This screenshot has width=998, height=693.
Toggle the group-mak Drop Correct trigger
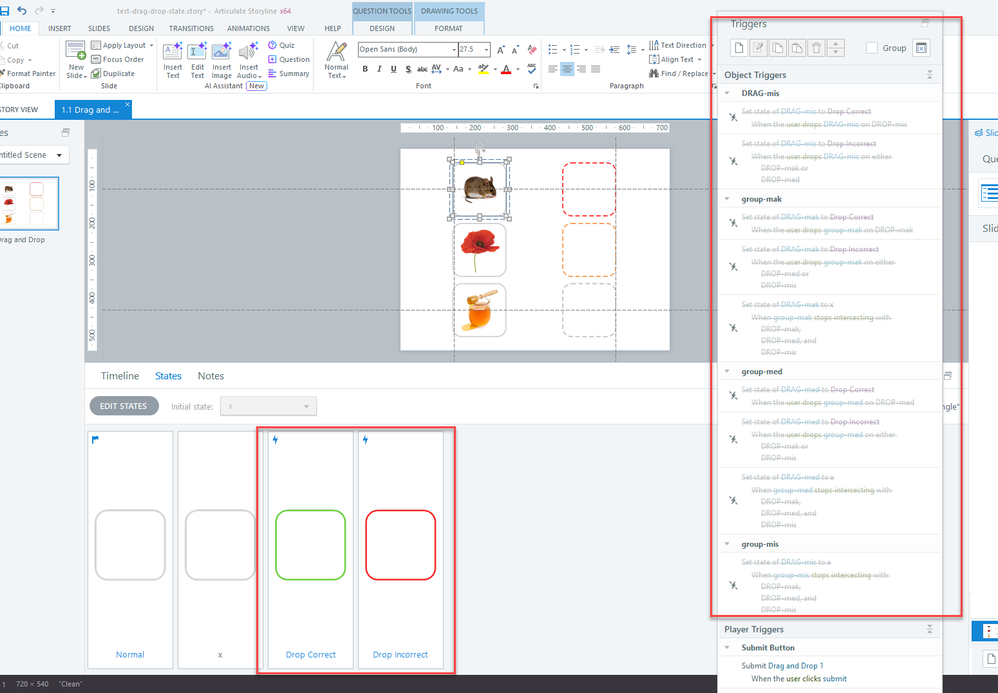click(x=732, y=223)
